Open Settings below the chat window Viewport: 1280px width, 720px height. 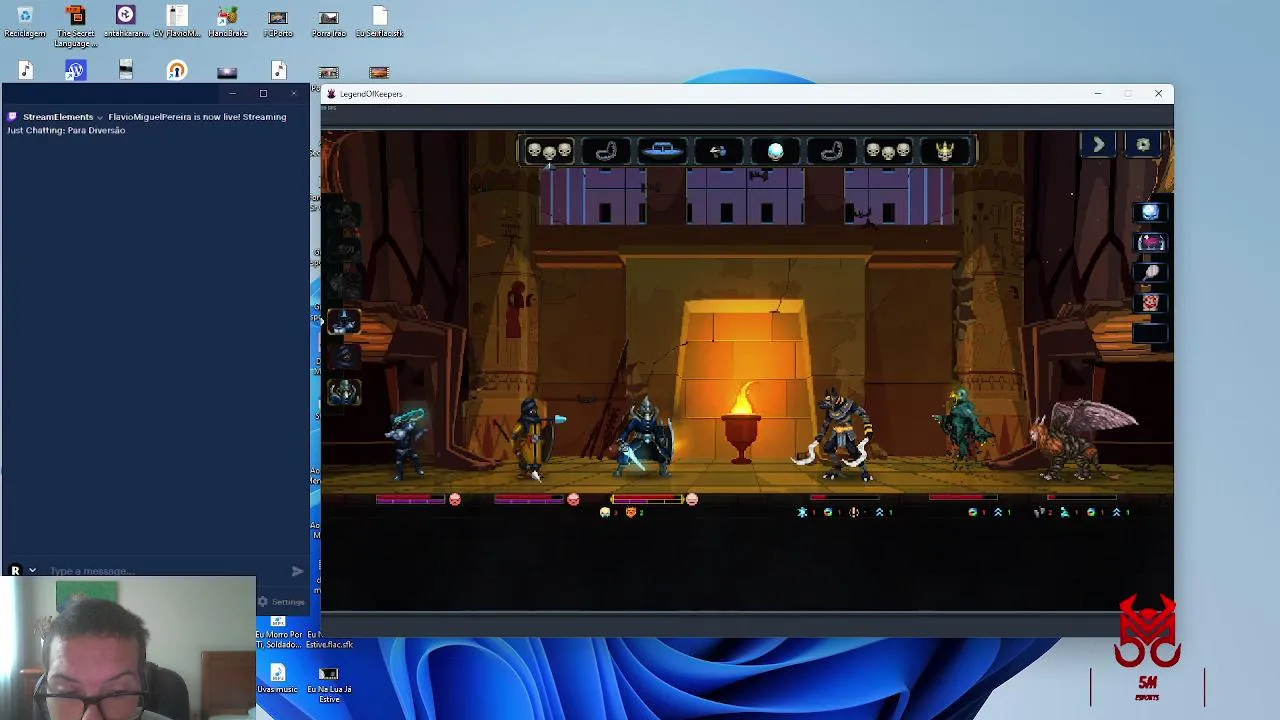tap(281, 602)
